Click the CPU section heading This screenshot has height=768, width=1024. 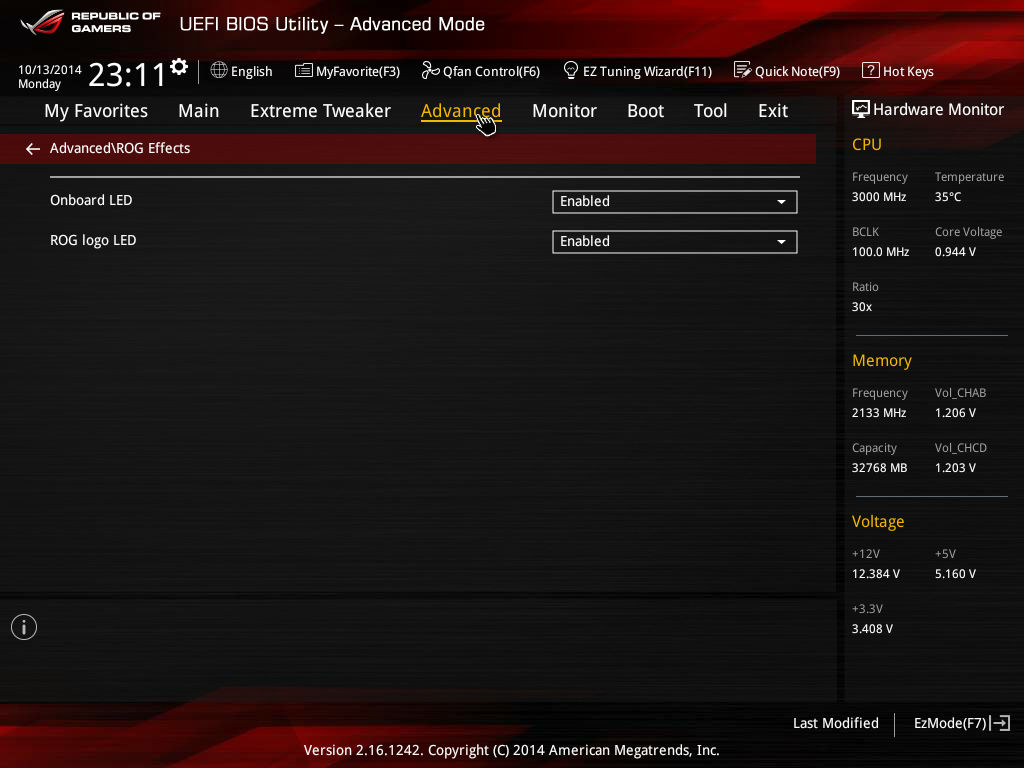867,144
